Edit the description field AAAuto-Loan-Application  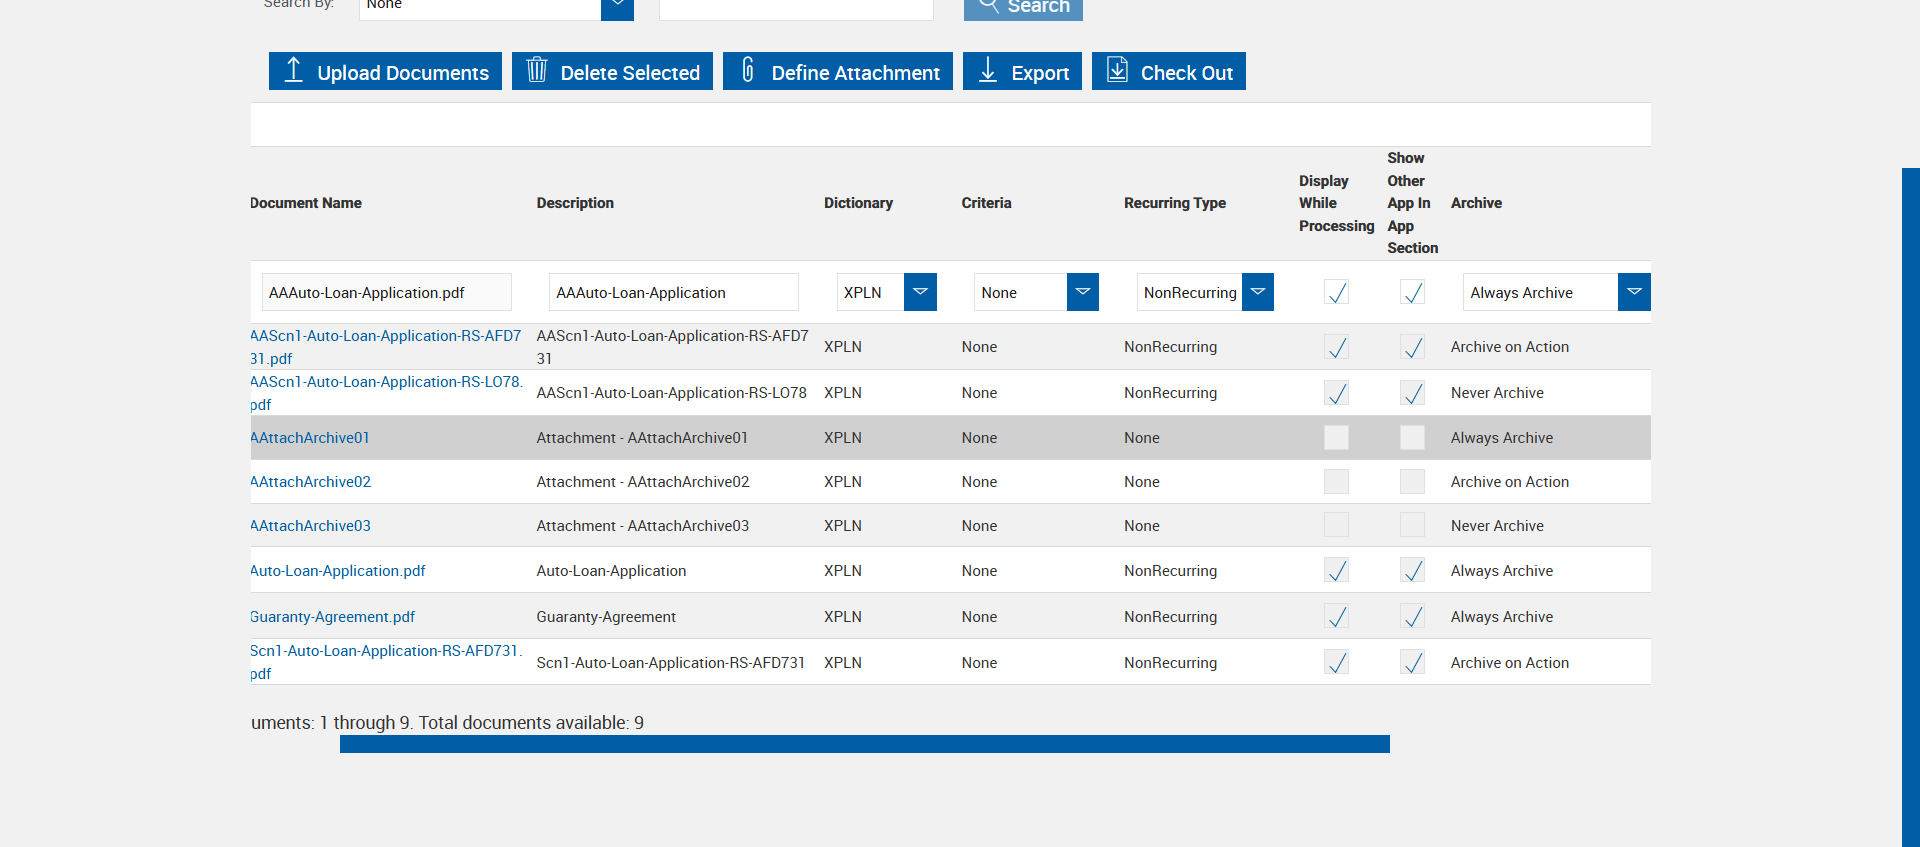pyautogui.click(x=674, y=292)
